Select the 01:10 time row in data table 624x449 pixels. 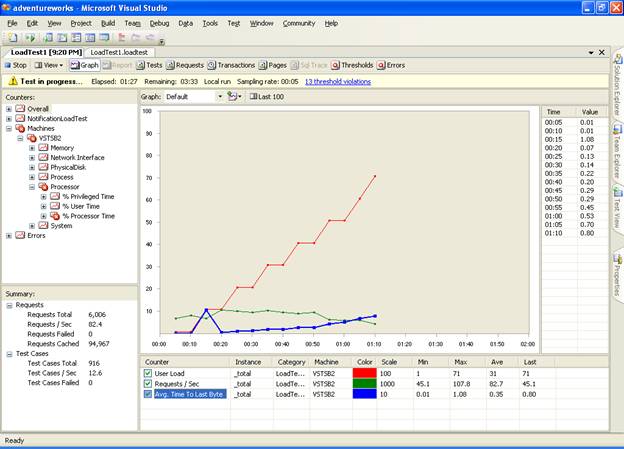[575, 233]
